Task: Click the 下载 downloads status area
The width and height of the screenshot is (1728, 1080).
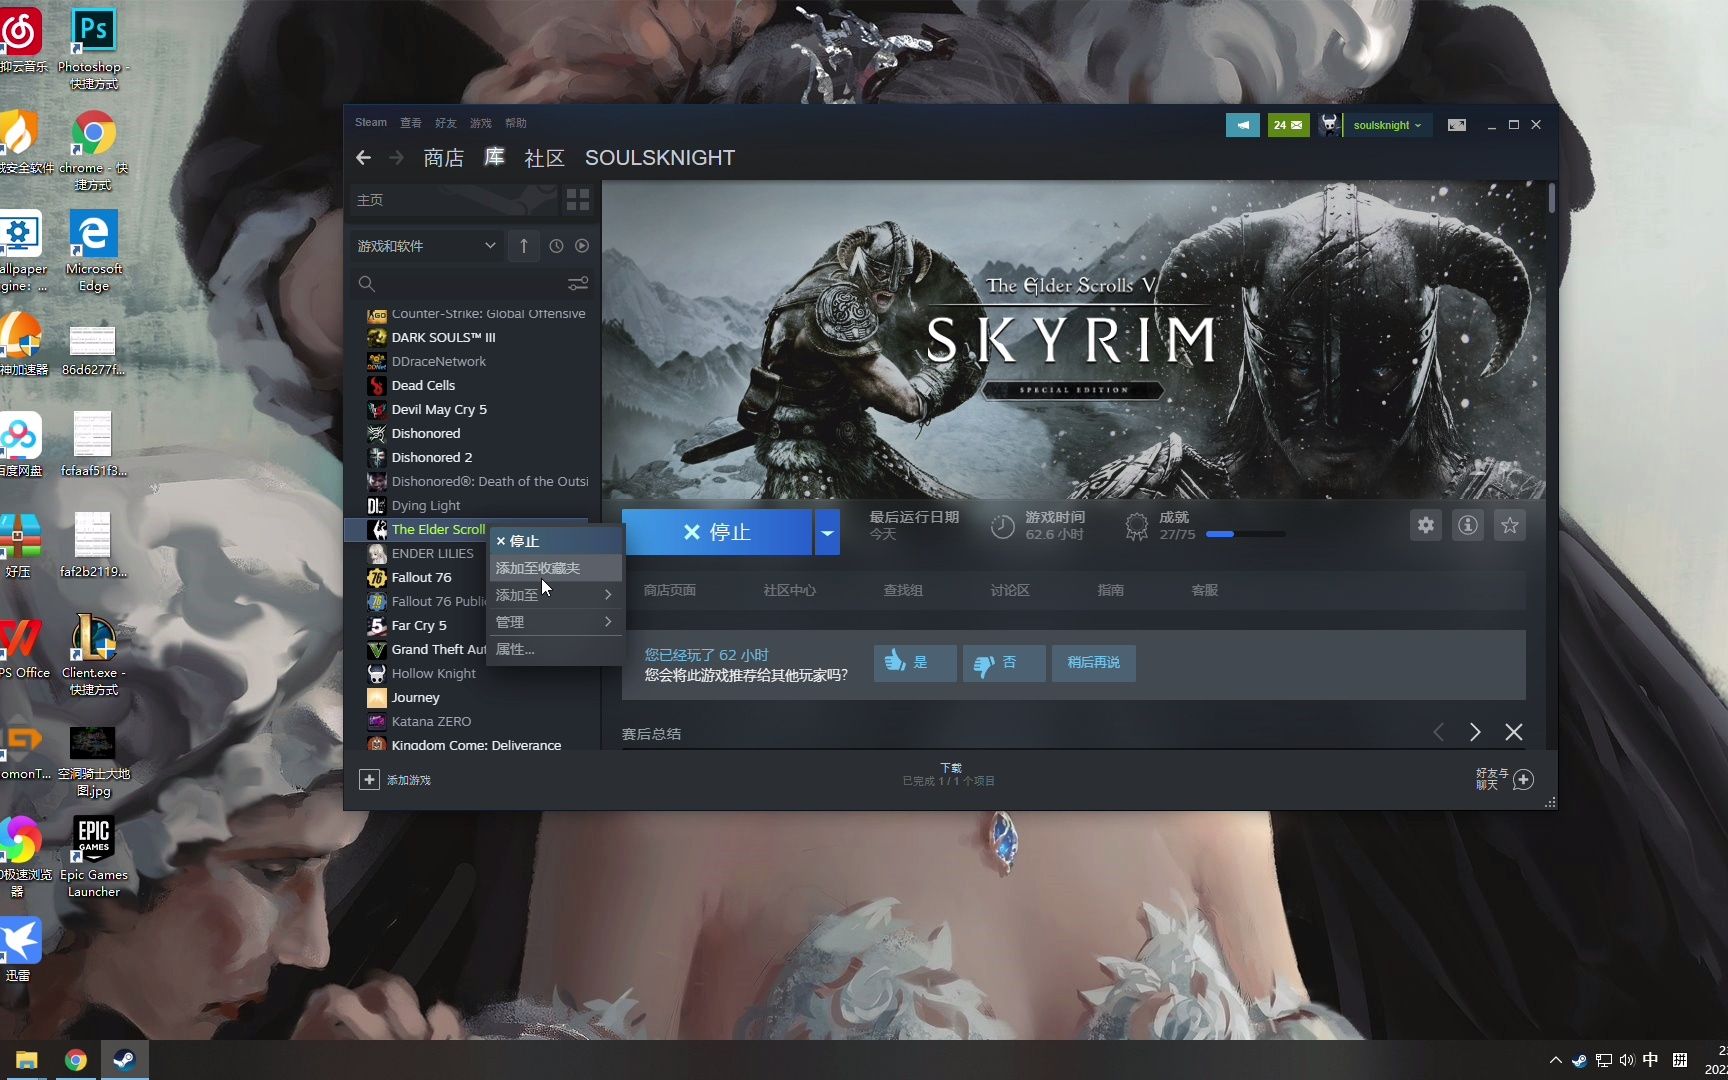Action: (949, 774)
